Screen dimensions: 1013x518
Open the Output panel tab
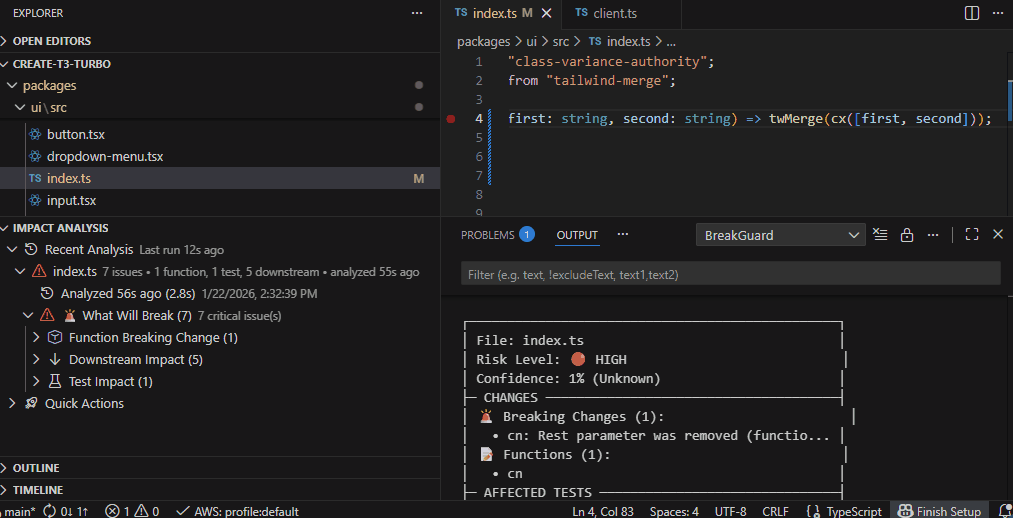pos(577,235)
